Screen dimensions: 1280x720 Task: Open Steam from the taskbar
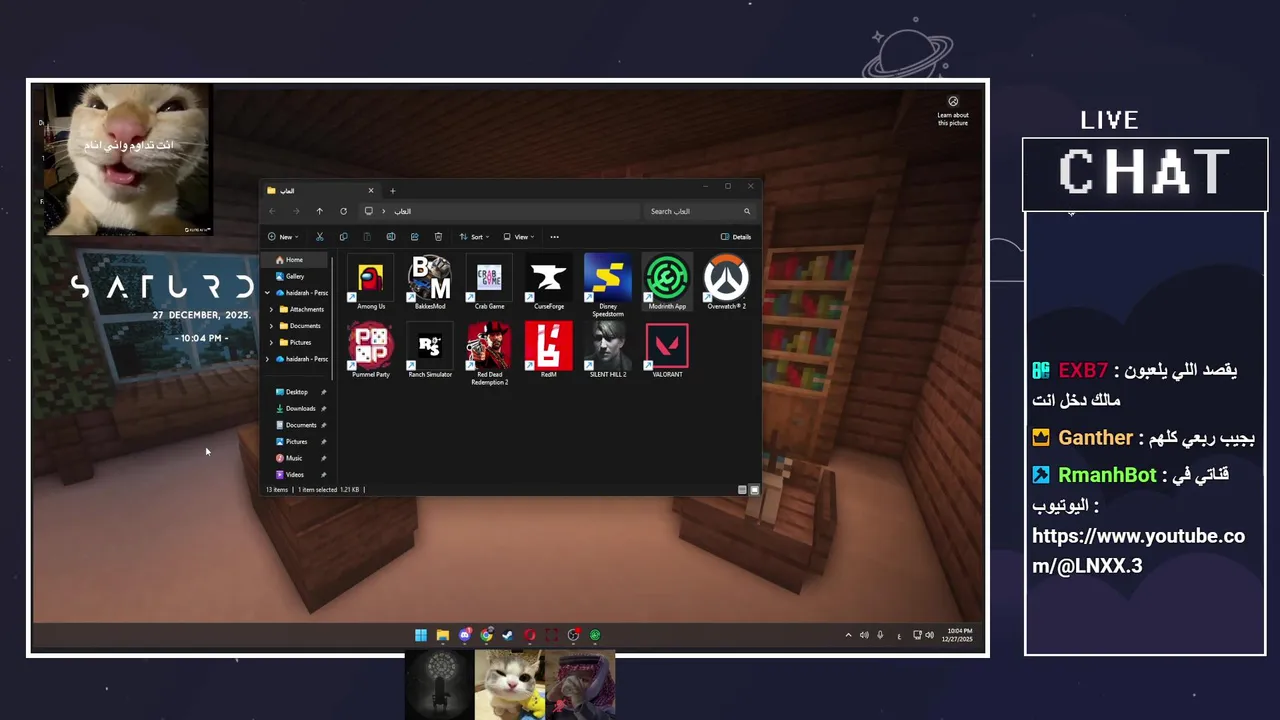pyautogui.click(x=508, y=635)
